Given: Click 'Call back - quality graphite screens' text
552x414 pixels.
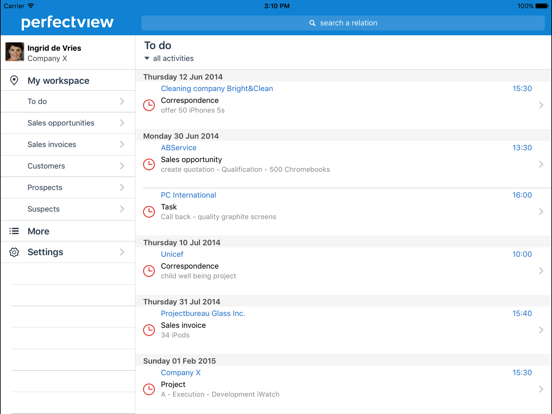Looking at the screenshot, I should click(218, 217).
